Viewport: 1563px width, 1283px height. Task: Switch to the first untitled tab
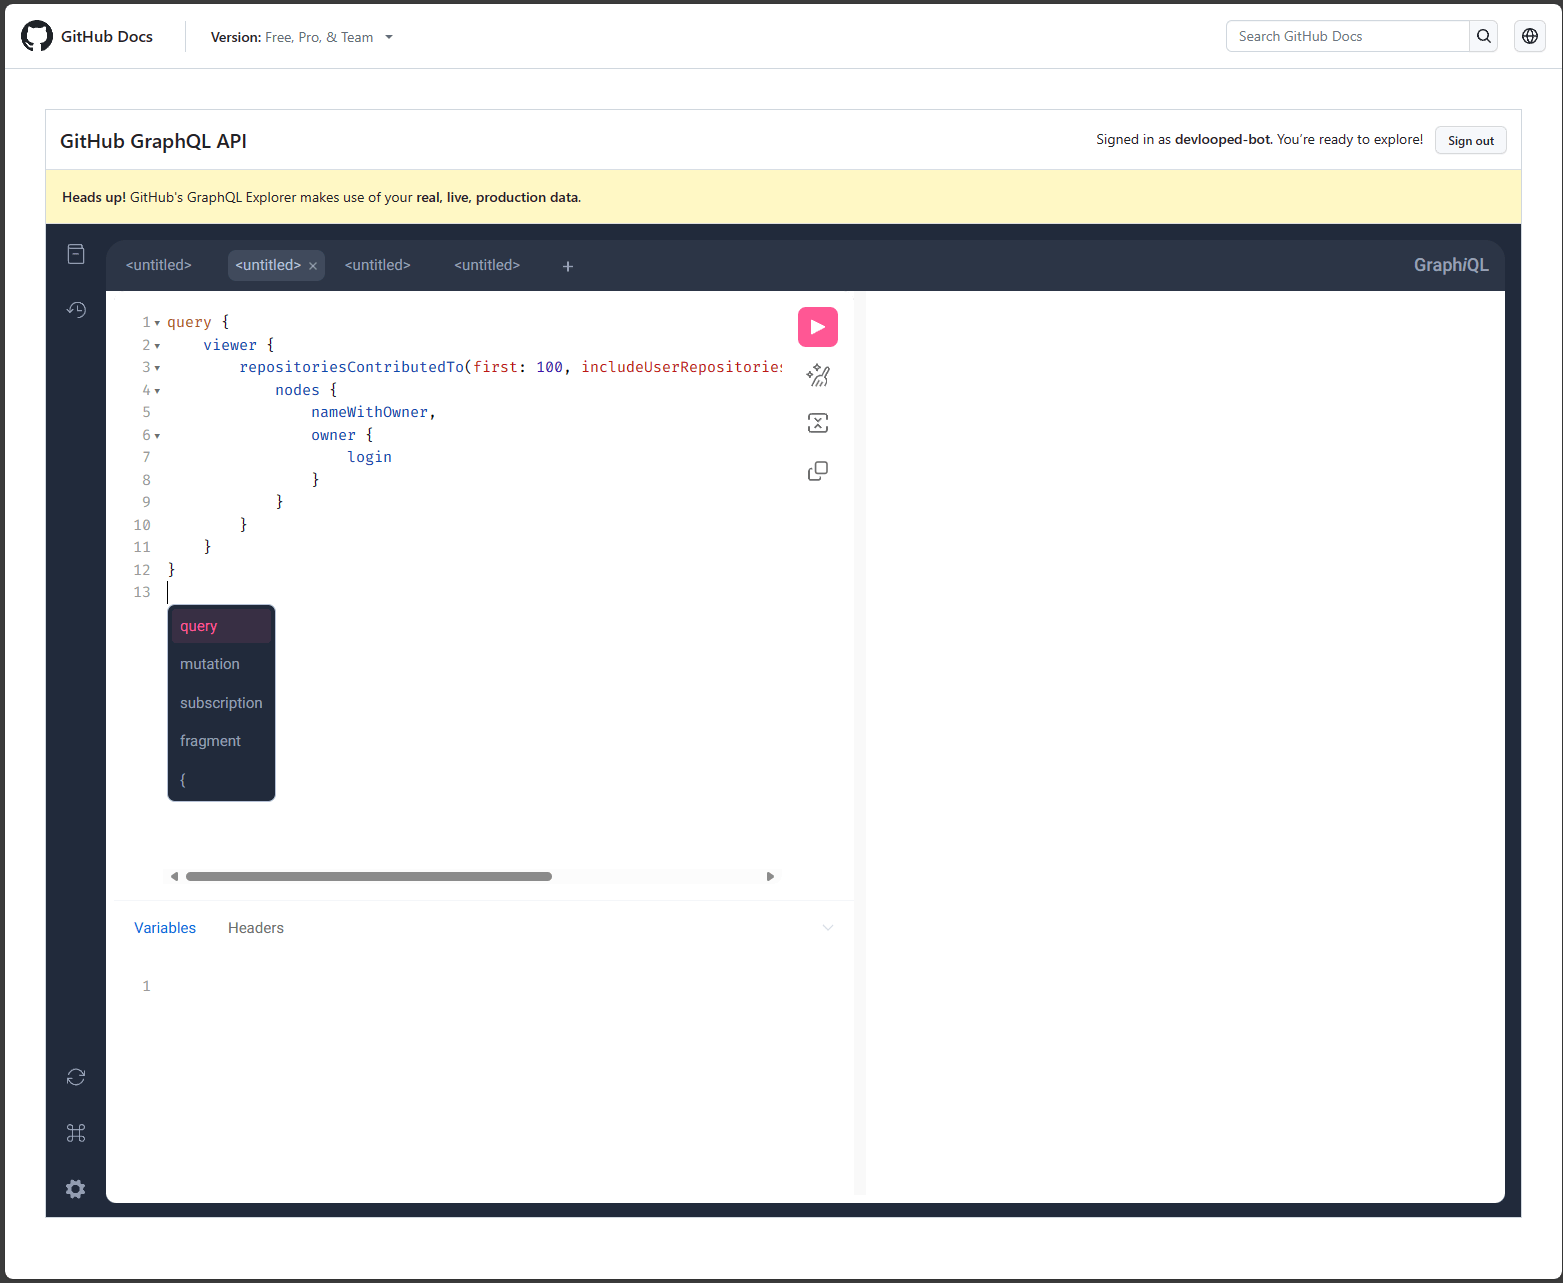click(159, 265)
